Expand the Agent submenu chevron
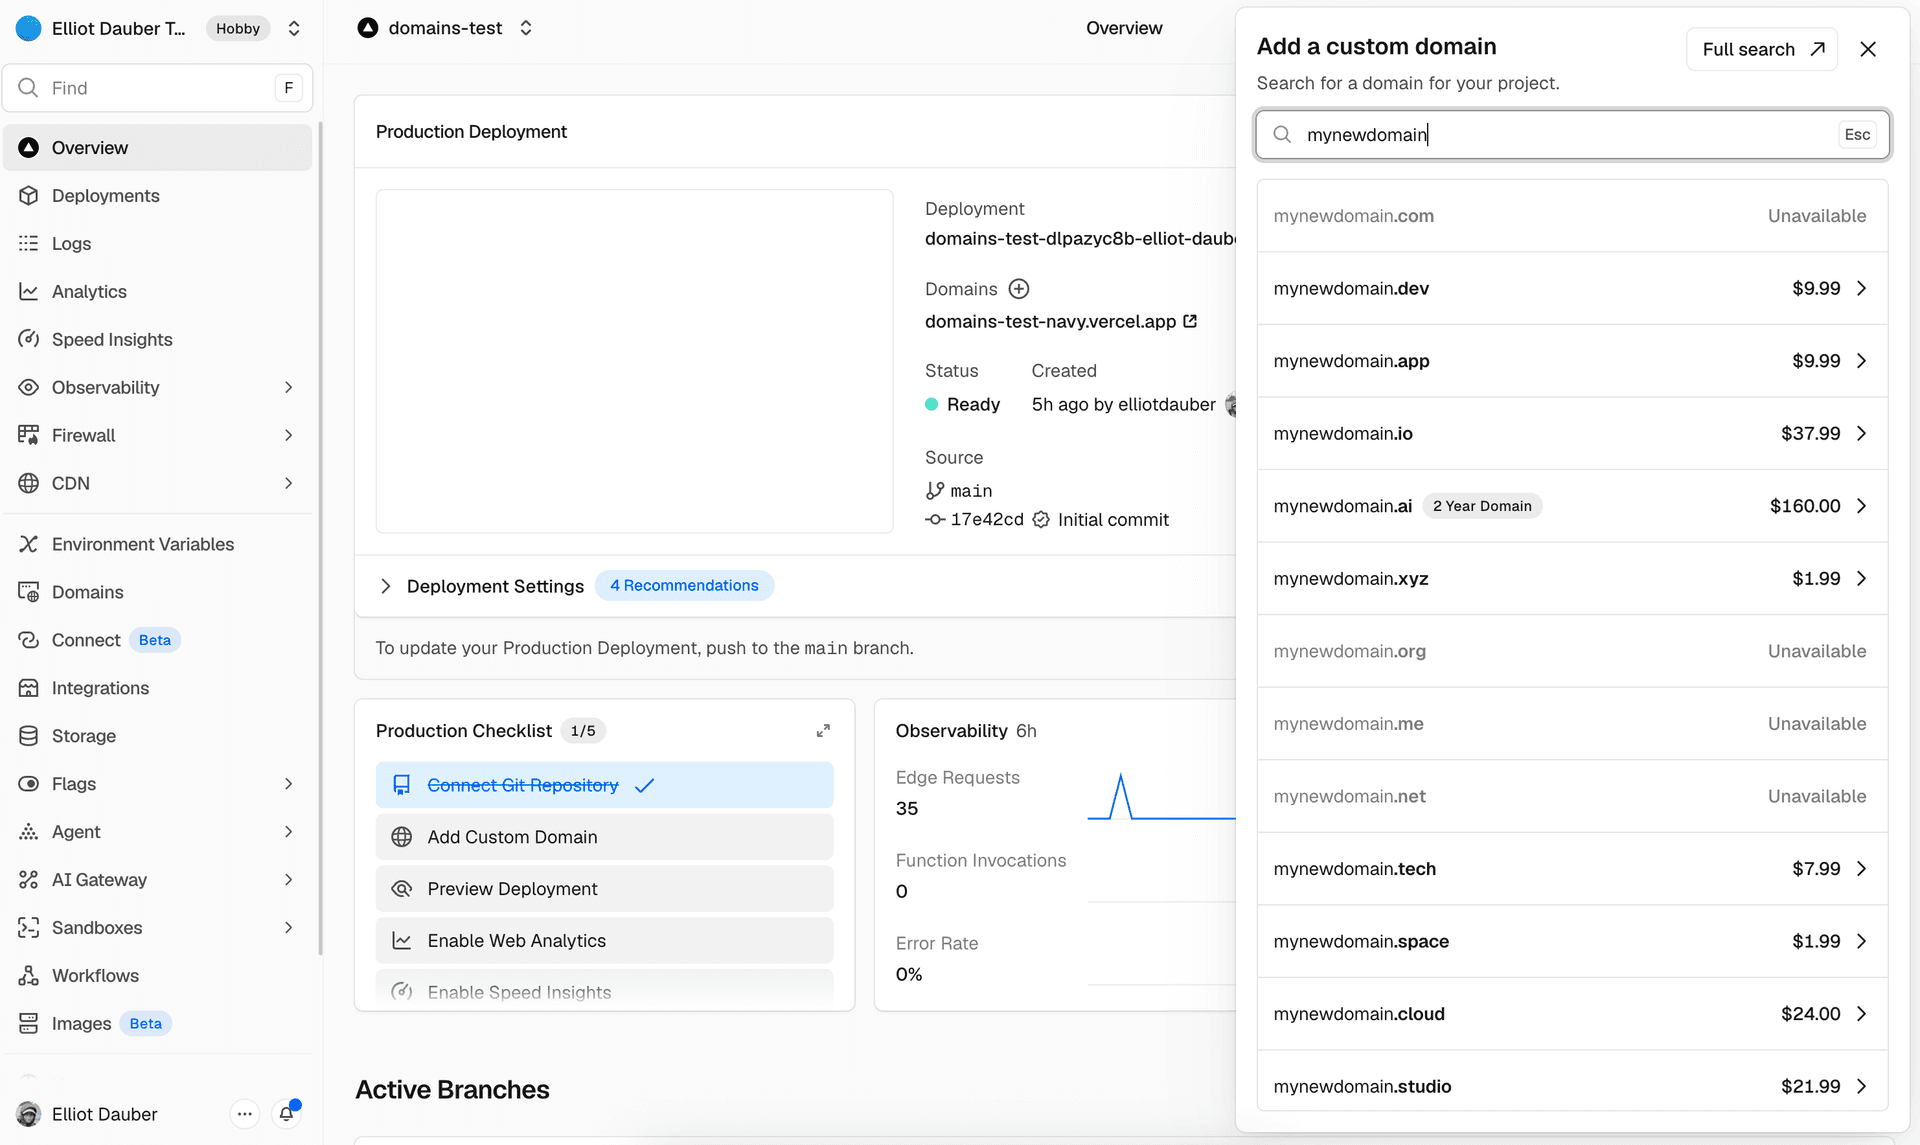 pos(289,833)
